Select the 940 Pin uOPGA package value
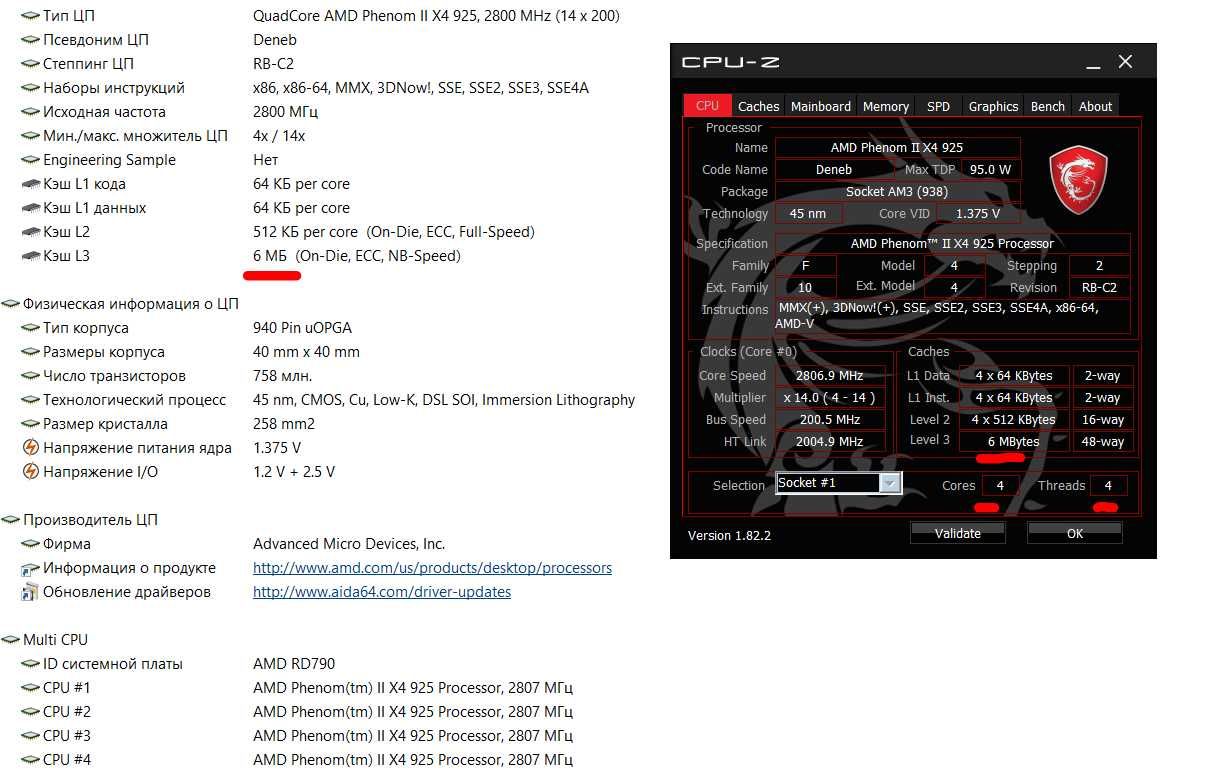The image size is (1229, 776). [x=302, y=328]
